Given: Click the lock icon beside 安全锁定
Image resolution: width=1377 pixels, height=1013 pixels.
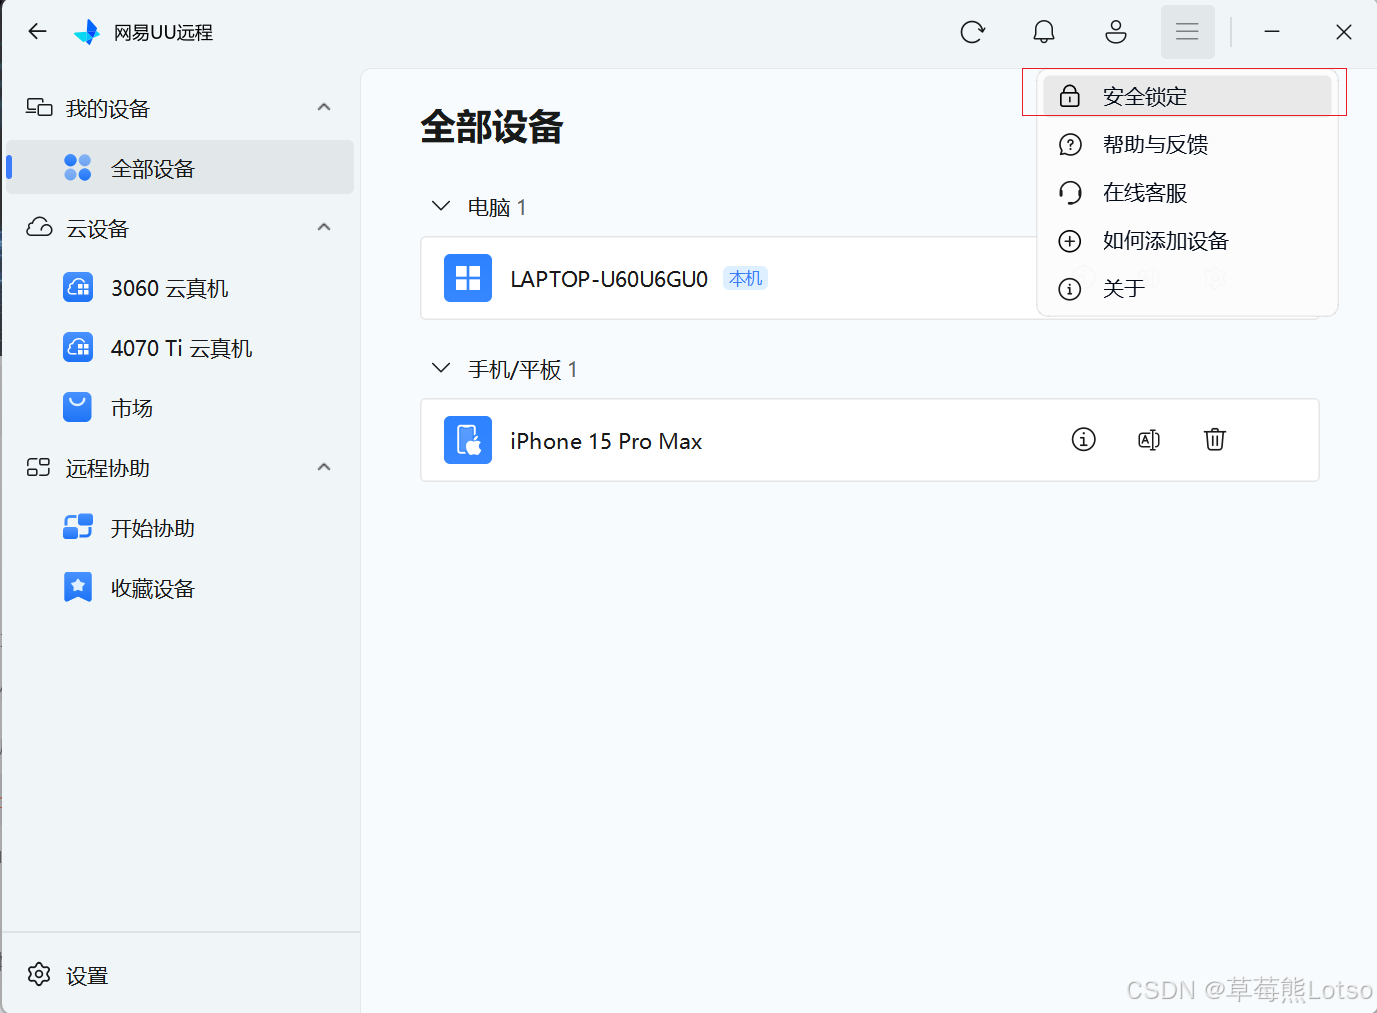Looking at the screenshot, I should (1070, 96).
